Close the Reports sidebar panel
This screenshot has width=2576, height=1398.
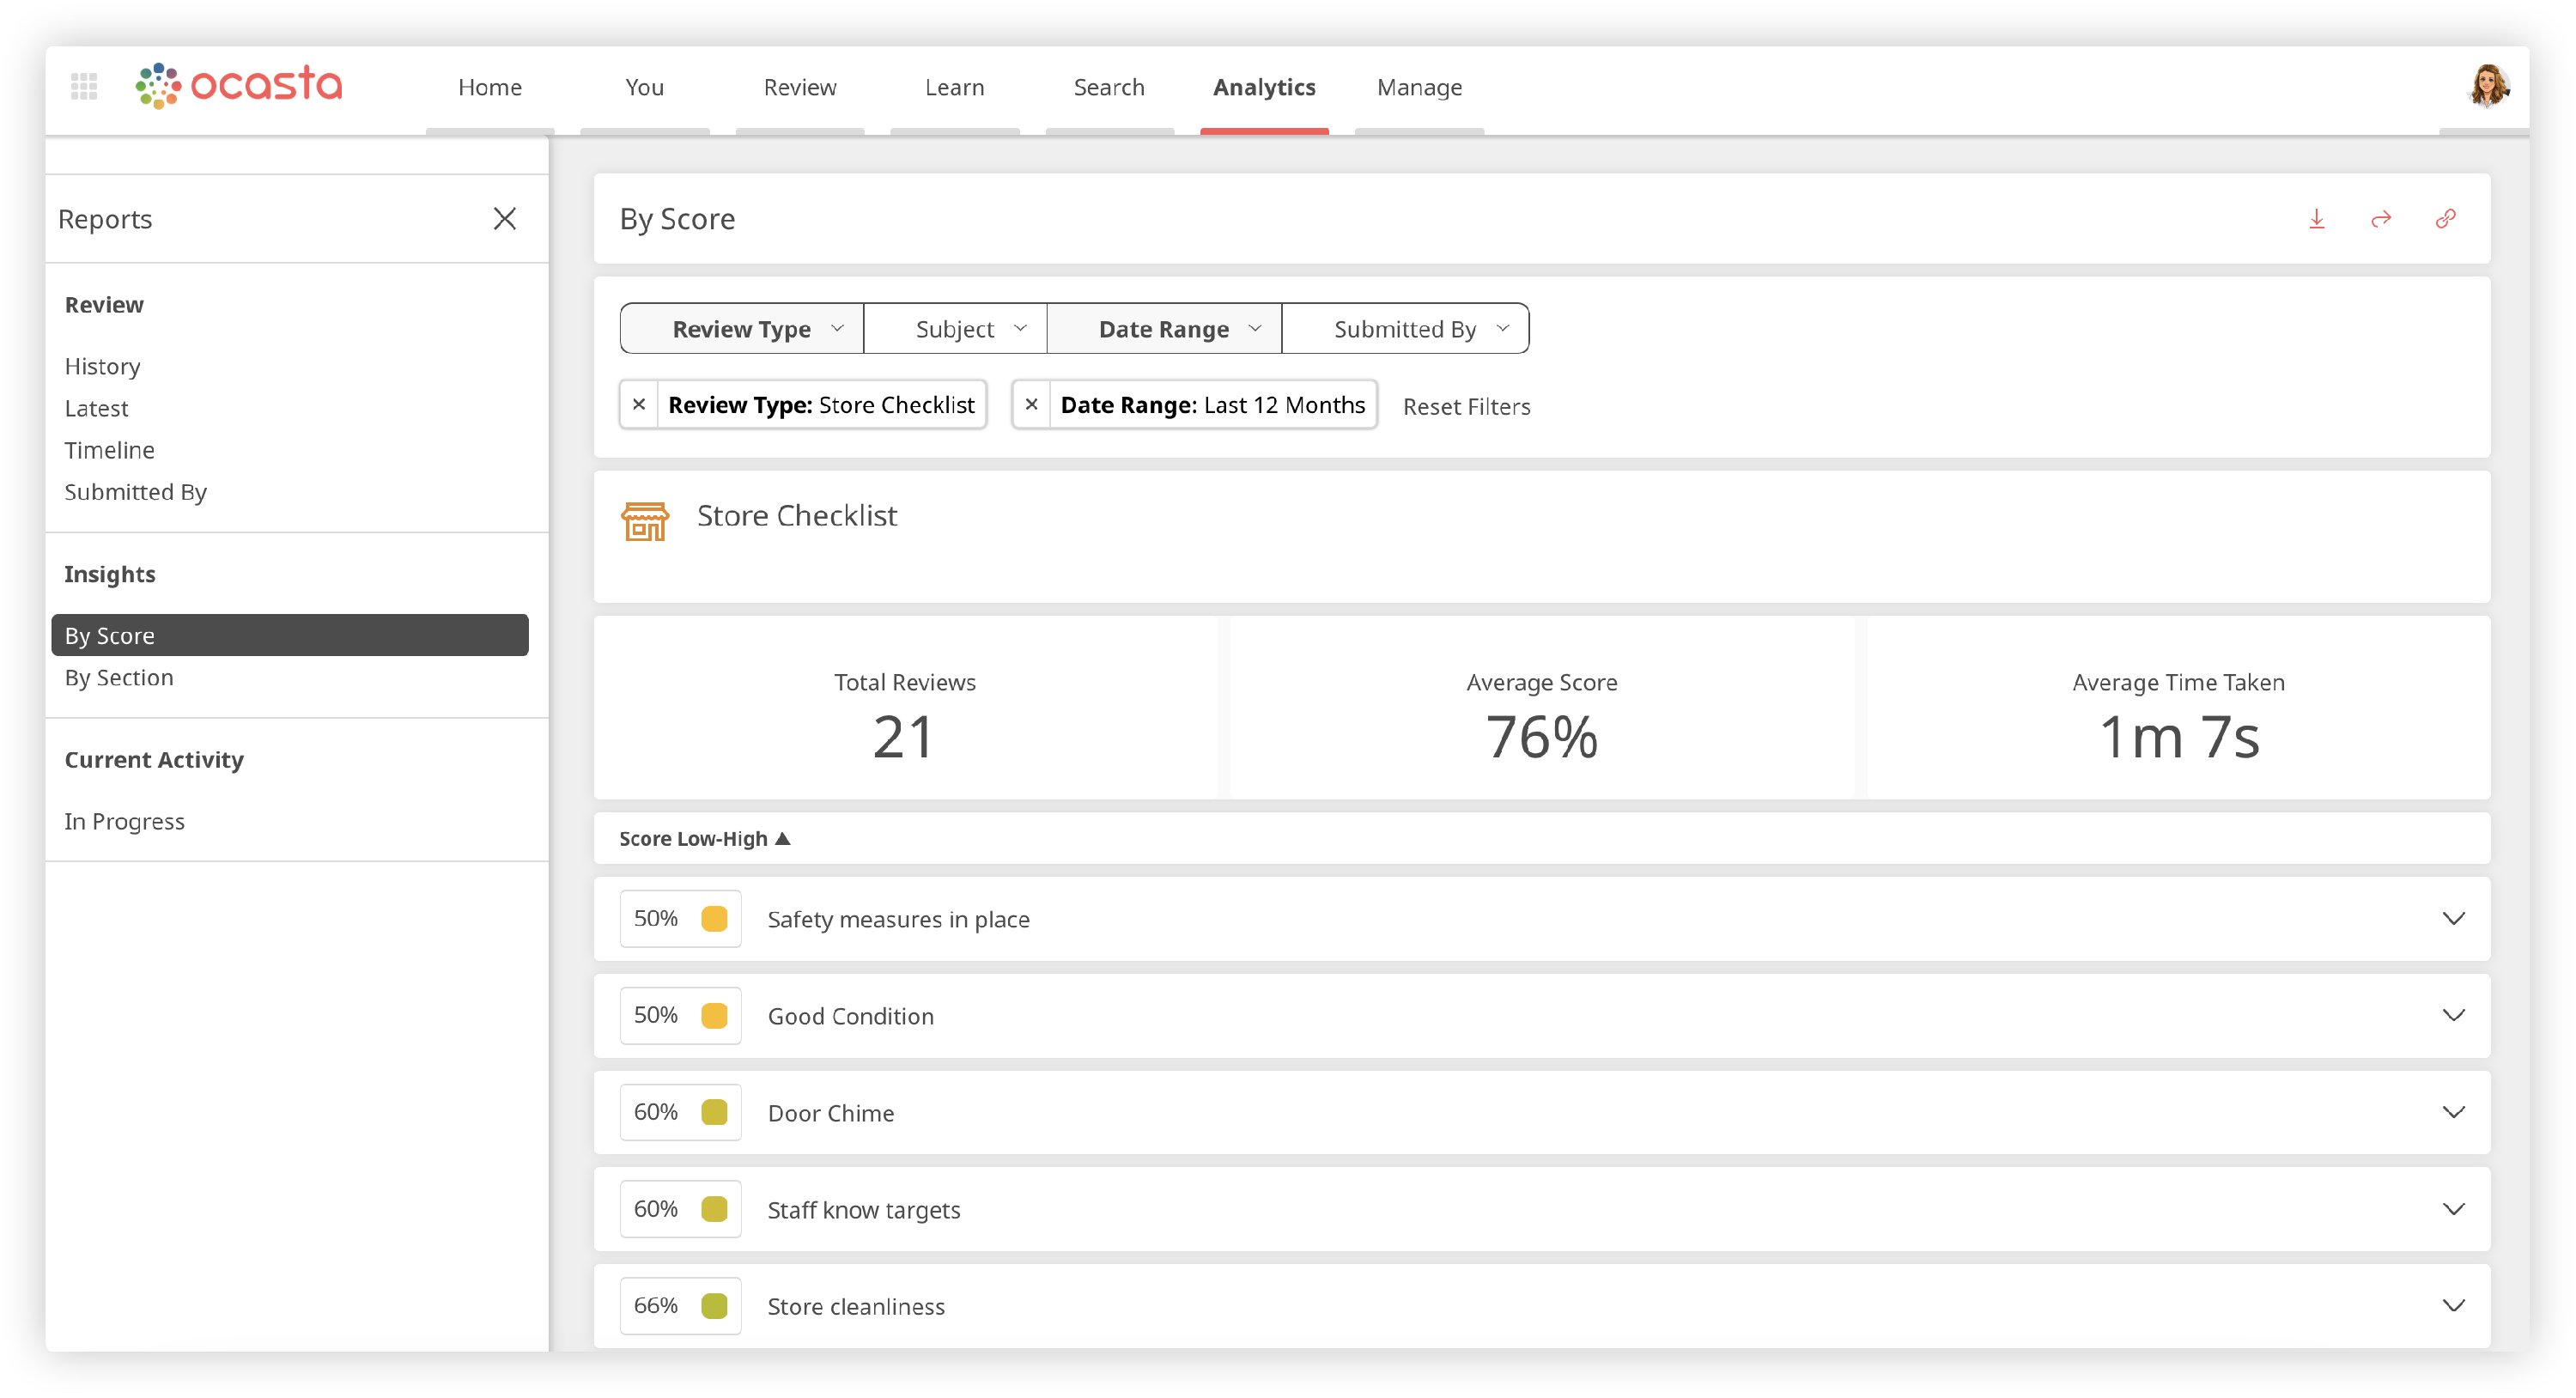[x=505, y=219]
